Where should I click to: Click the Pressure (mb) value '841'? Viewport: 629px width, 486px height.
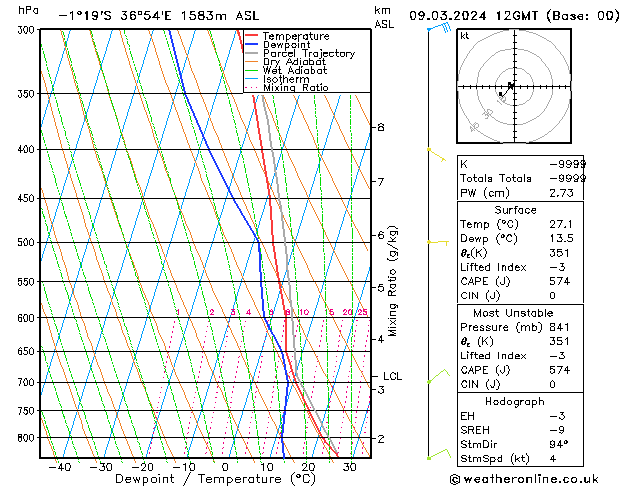coord(560,327)
